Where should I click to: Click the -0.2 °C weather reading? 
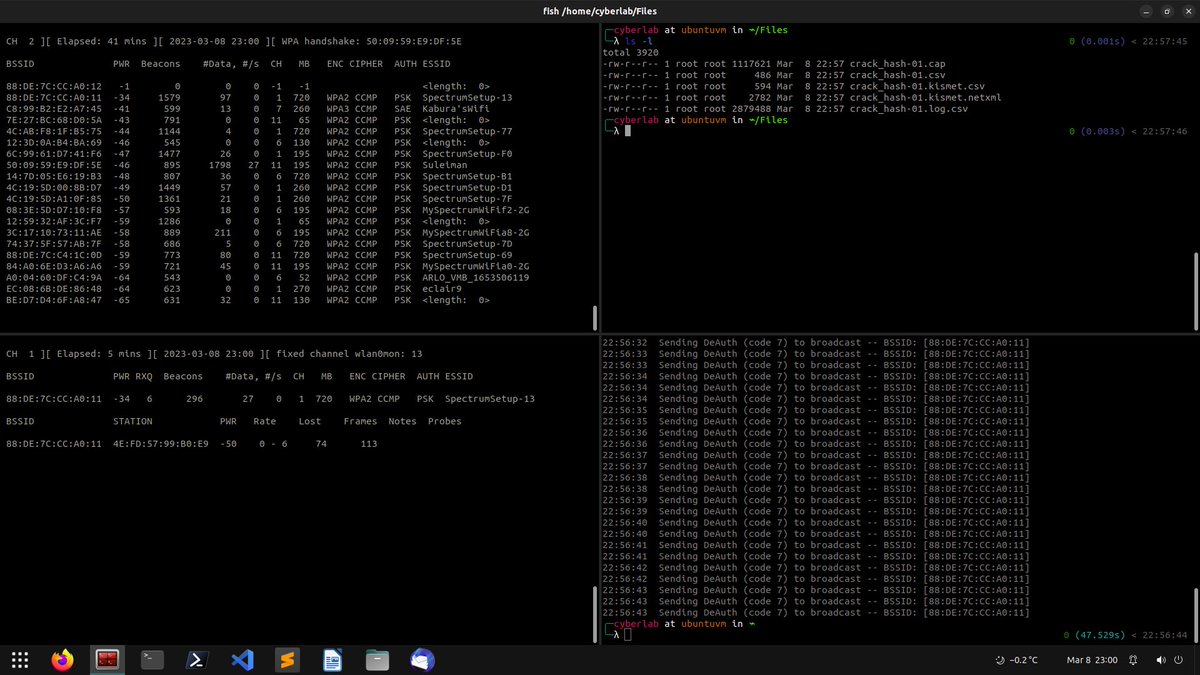click(1025, 660)
